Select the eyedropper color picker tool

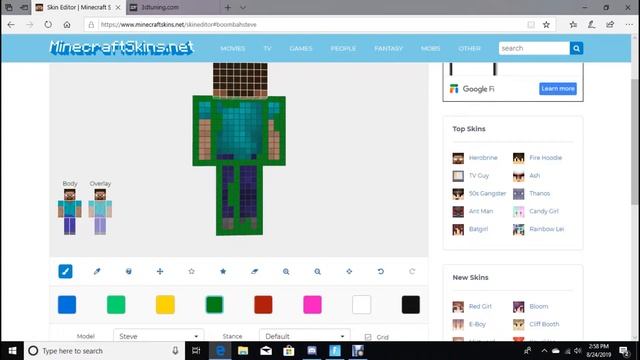(97, 271)
